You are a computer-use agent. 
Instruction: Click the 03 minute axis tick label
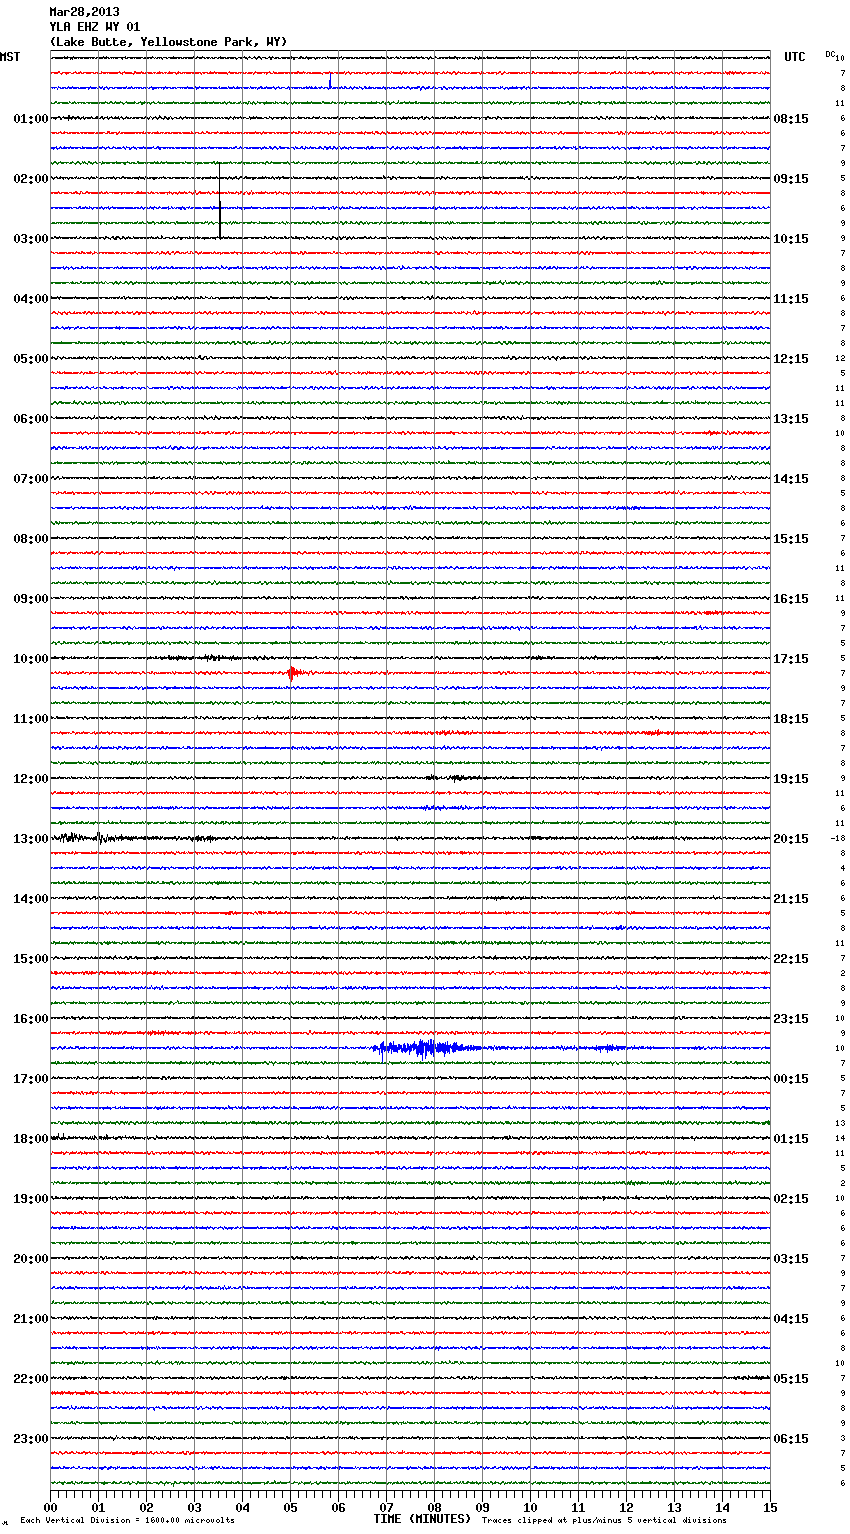(x=195, y=1507)
